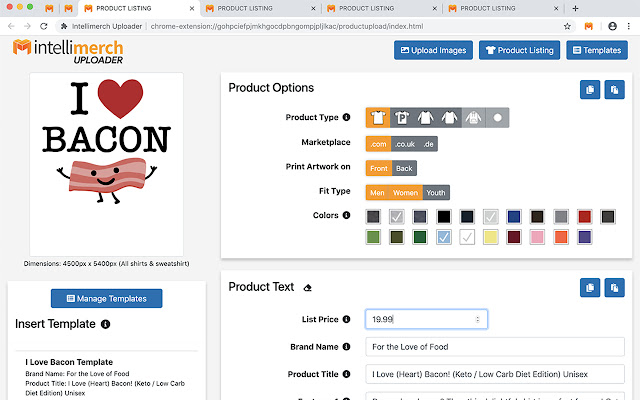Screen dimensions: 640x400
Task: Open the Templates button
Action: pyautogui.click(x=597, y=50)
